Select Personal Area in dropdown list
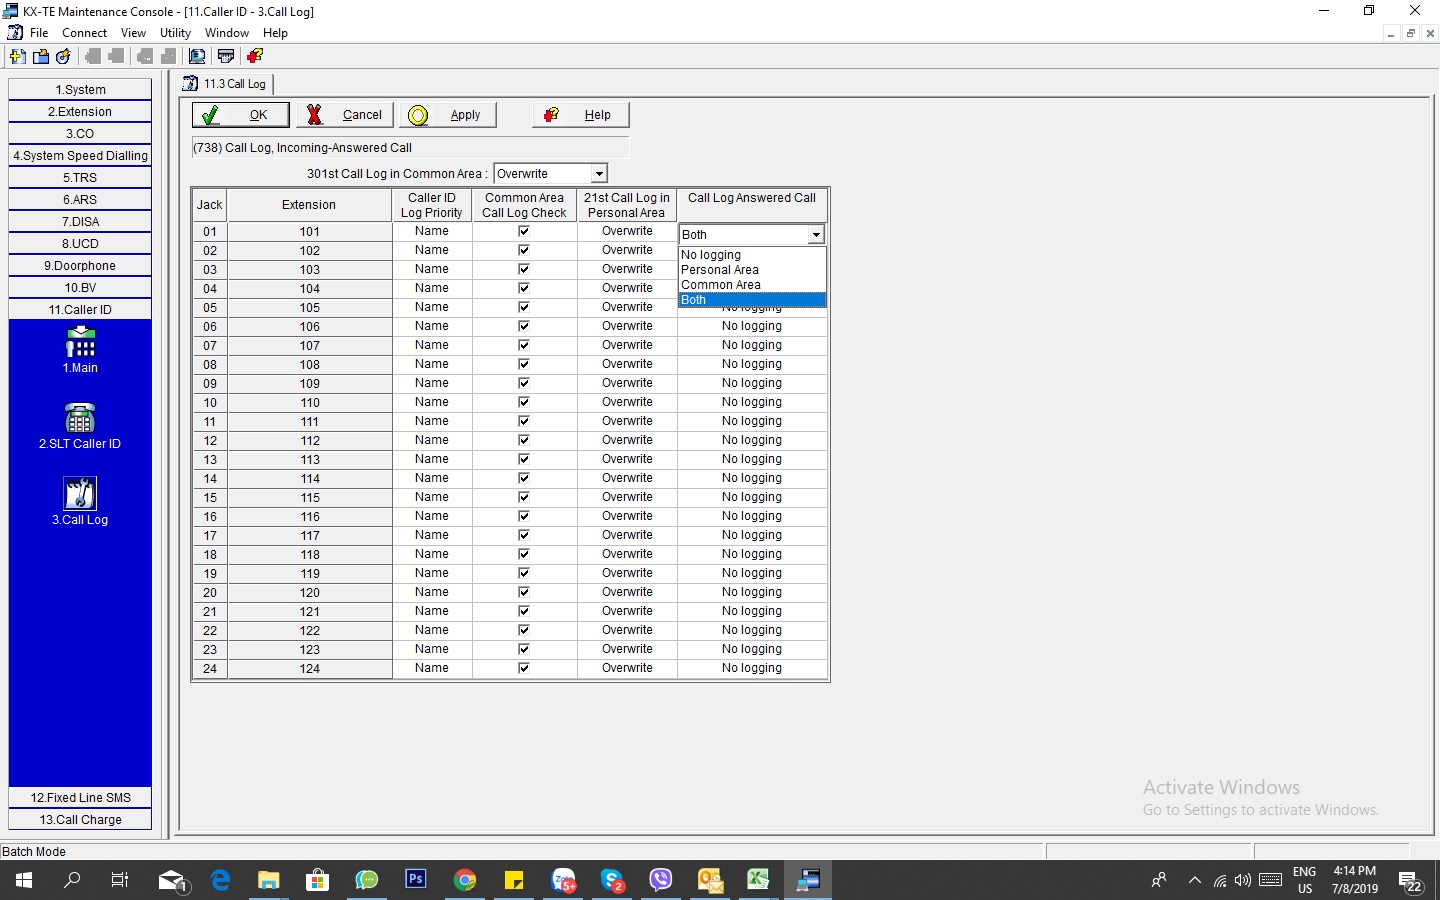1440x900 pixels. coord(752,270)
